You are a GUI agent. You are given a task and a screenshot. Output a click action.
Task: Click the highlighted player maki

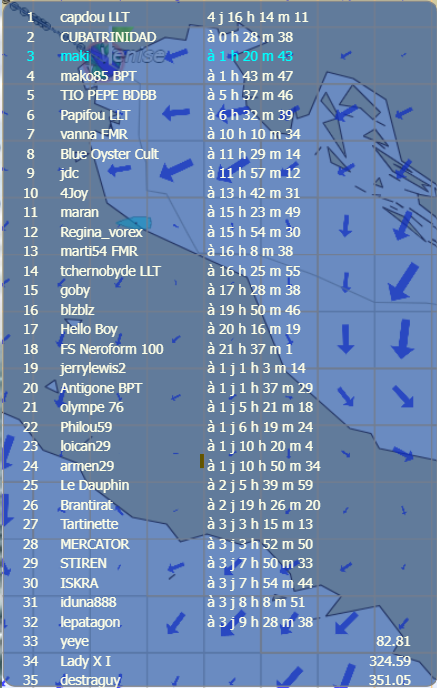pos(75,56)
